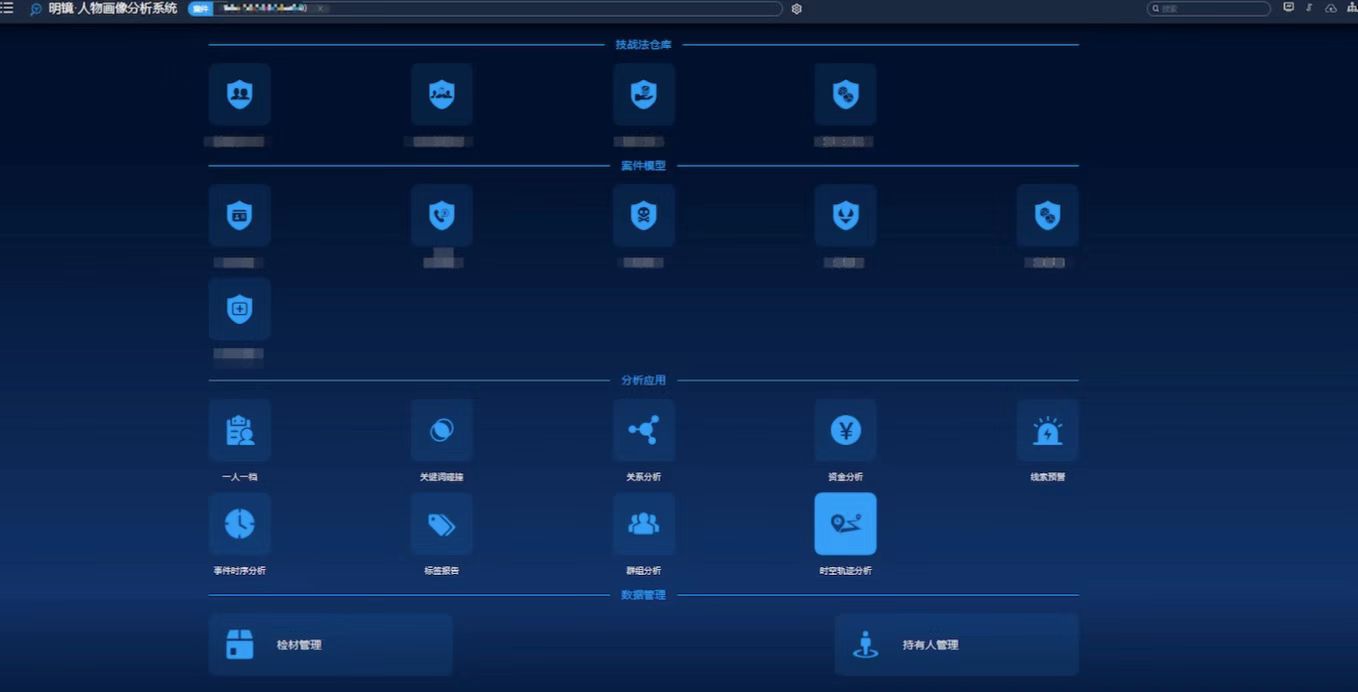
Task: Launch 关键词碰撞 keyword collision tool
Action: (441, 431)
